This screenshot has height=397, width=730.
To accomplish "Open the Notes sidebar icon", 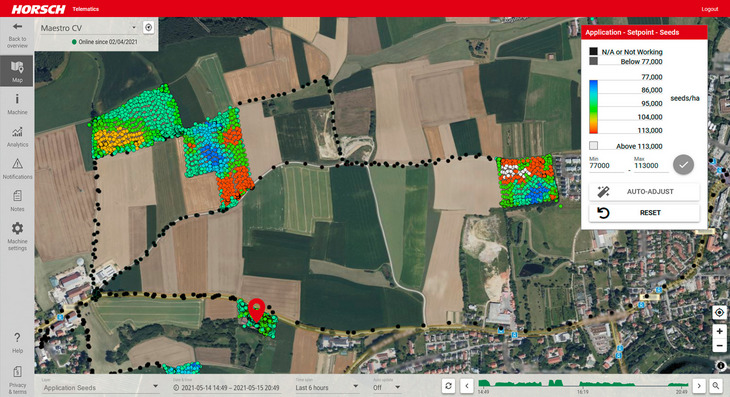I will 17,195.
